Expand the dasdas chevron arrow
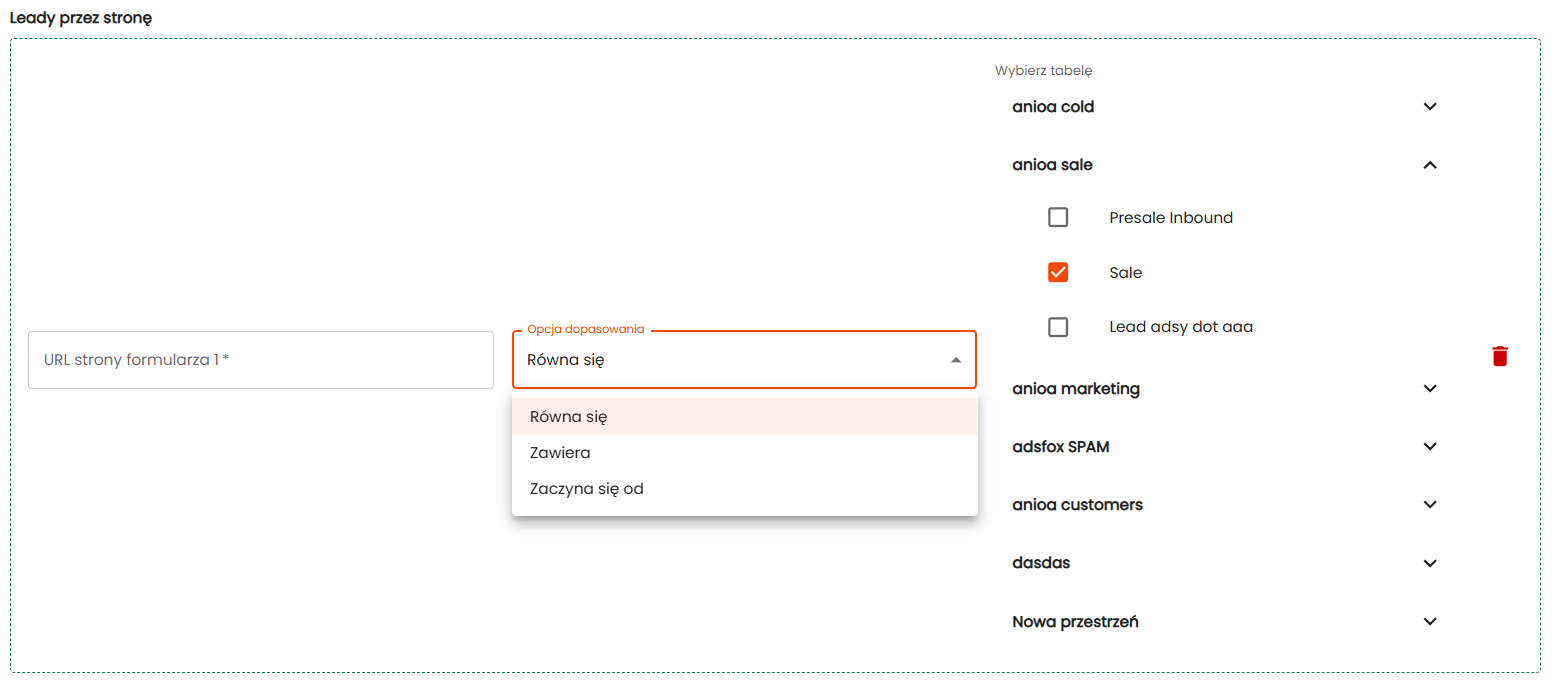The width and height of the screenshot is (1559, 683). 1430,563
